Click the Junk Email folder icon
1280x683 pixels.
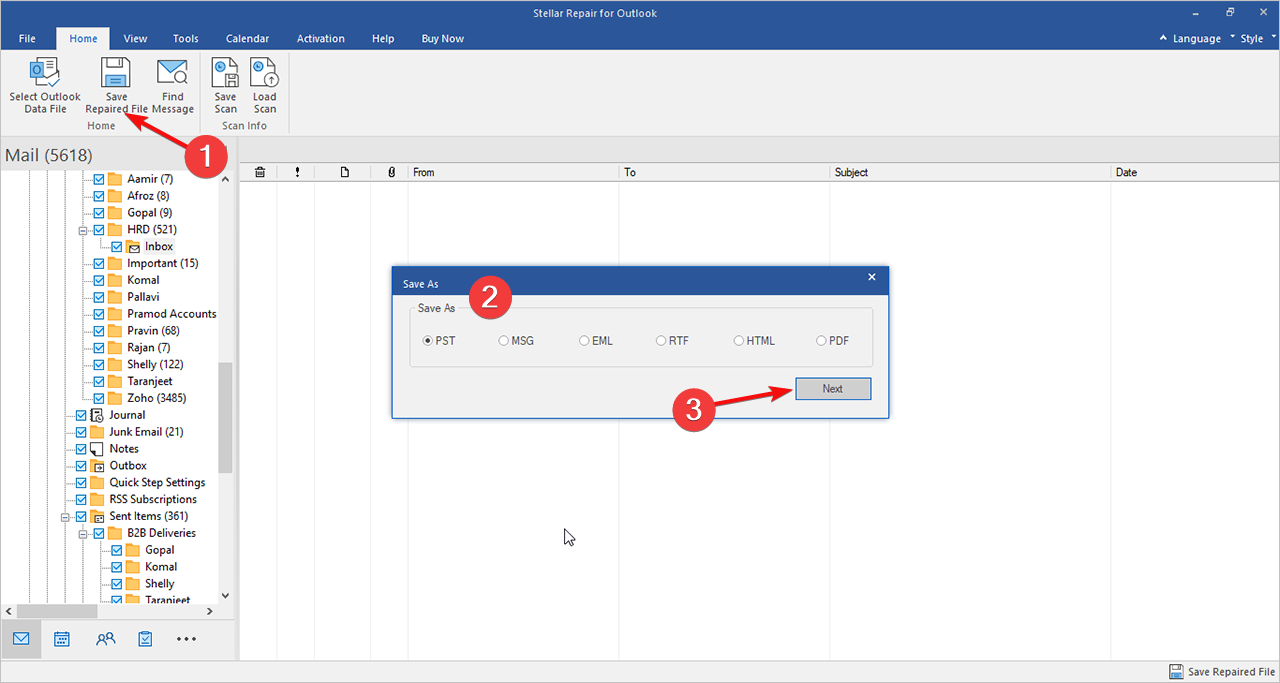pyautogui.click(x=97, y=432)
